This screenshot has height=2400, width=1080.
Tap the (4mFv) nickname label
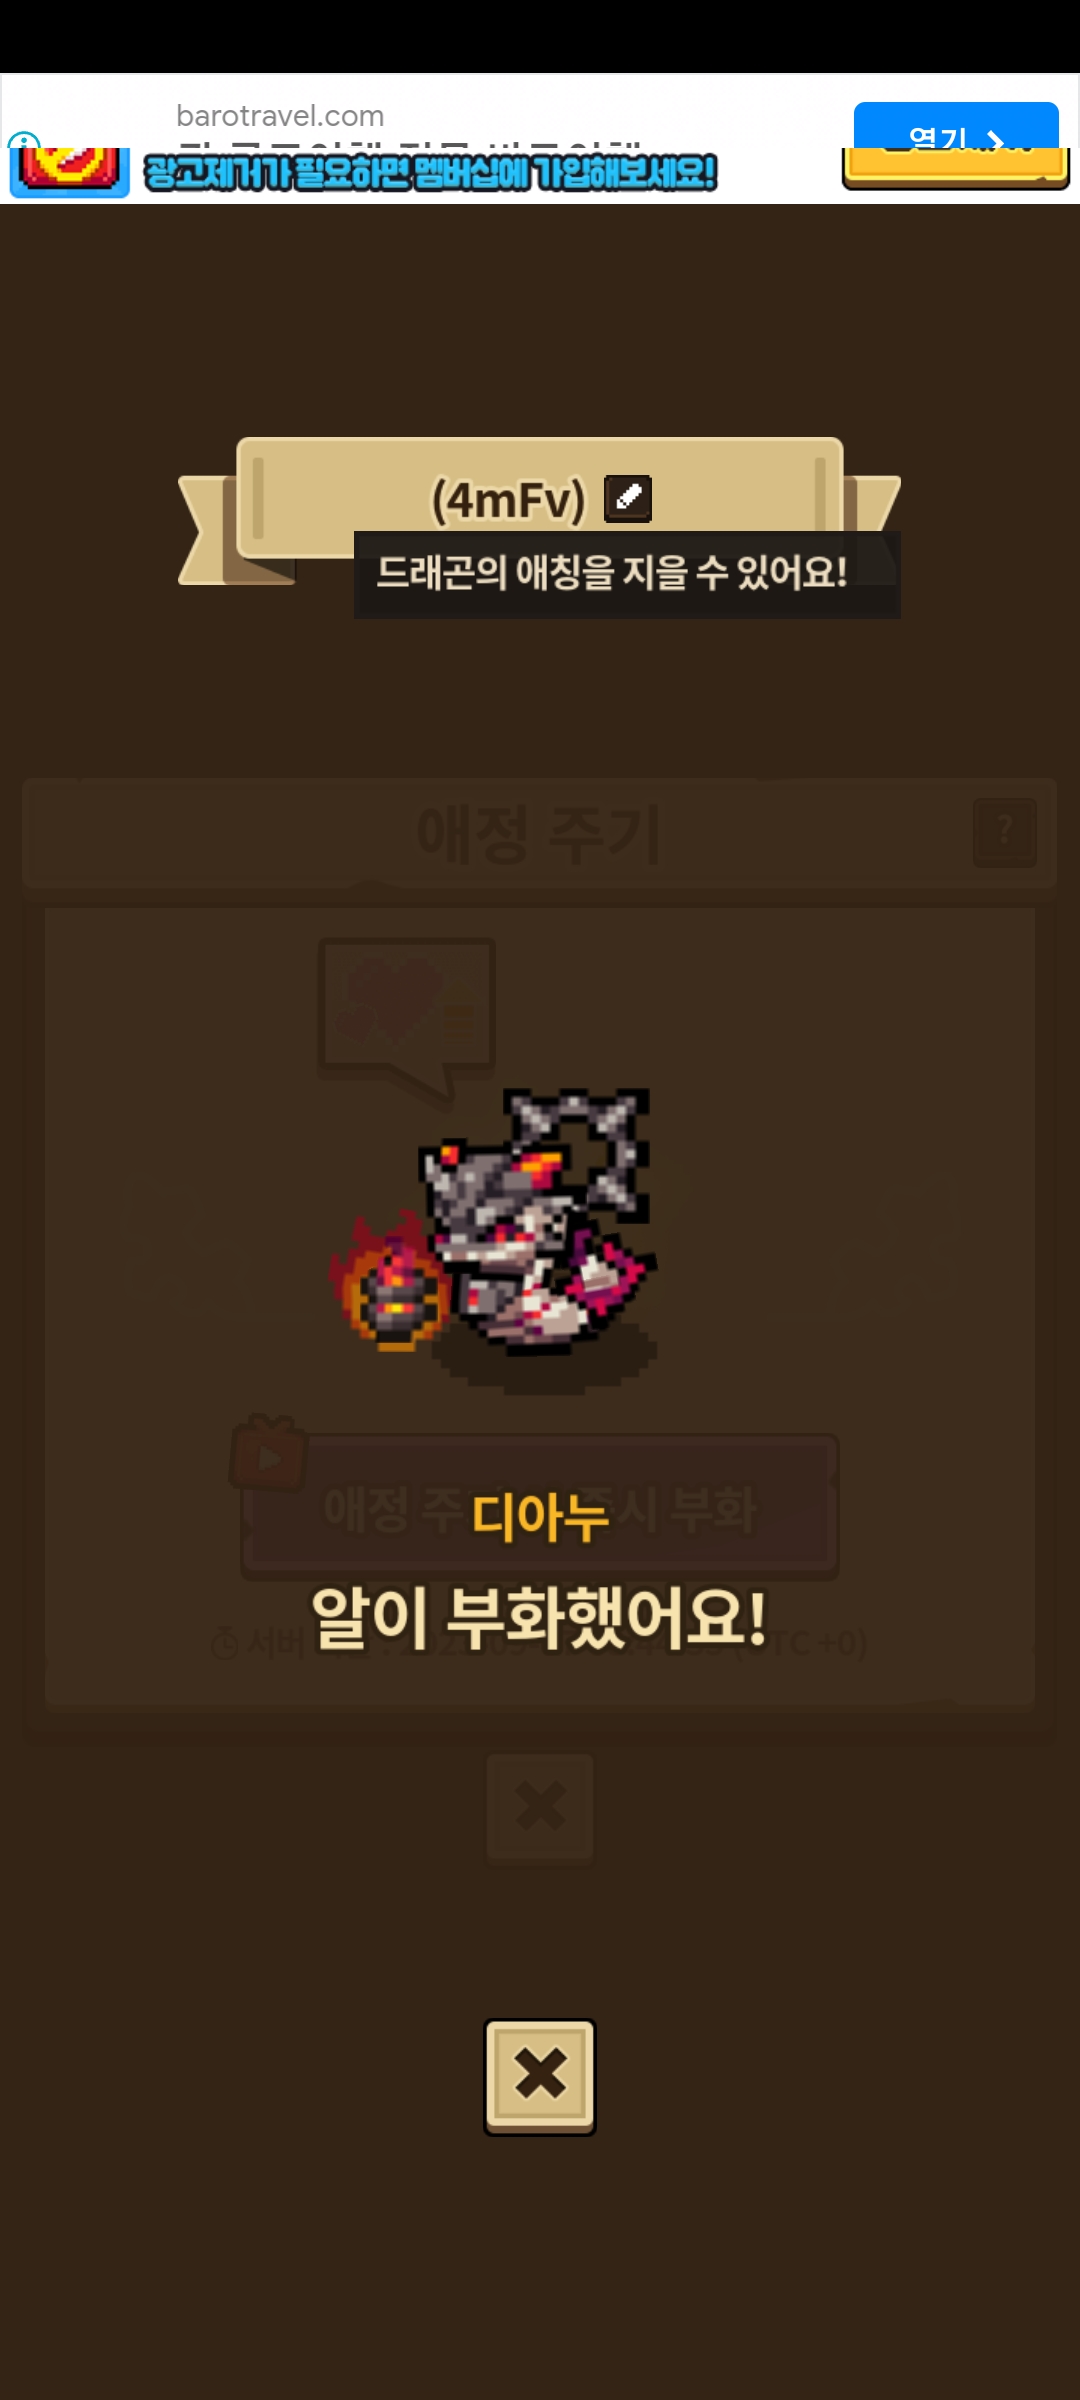pos(508,499)
